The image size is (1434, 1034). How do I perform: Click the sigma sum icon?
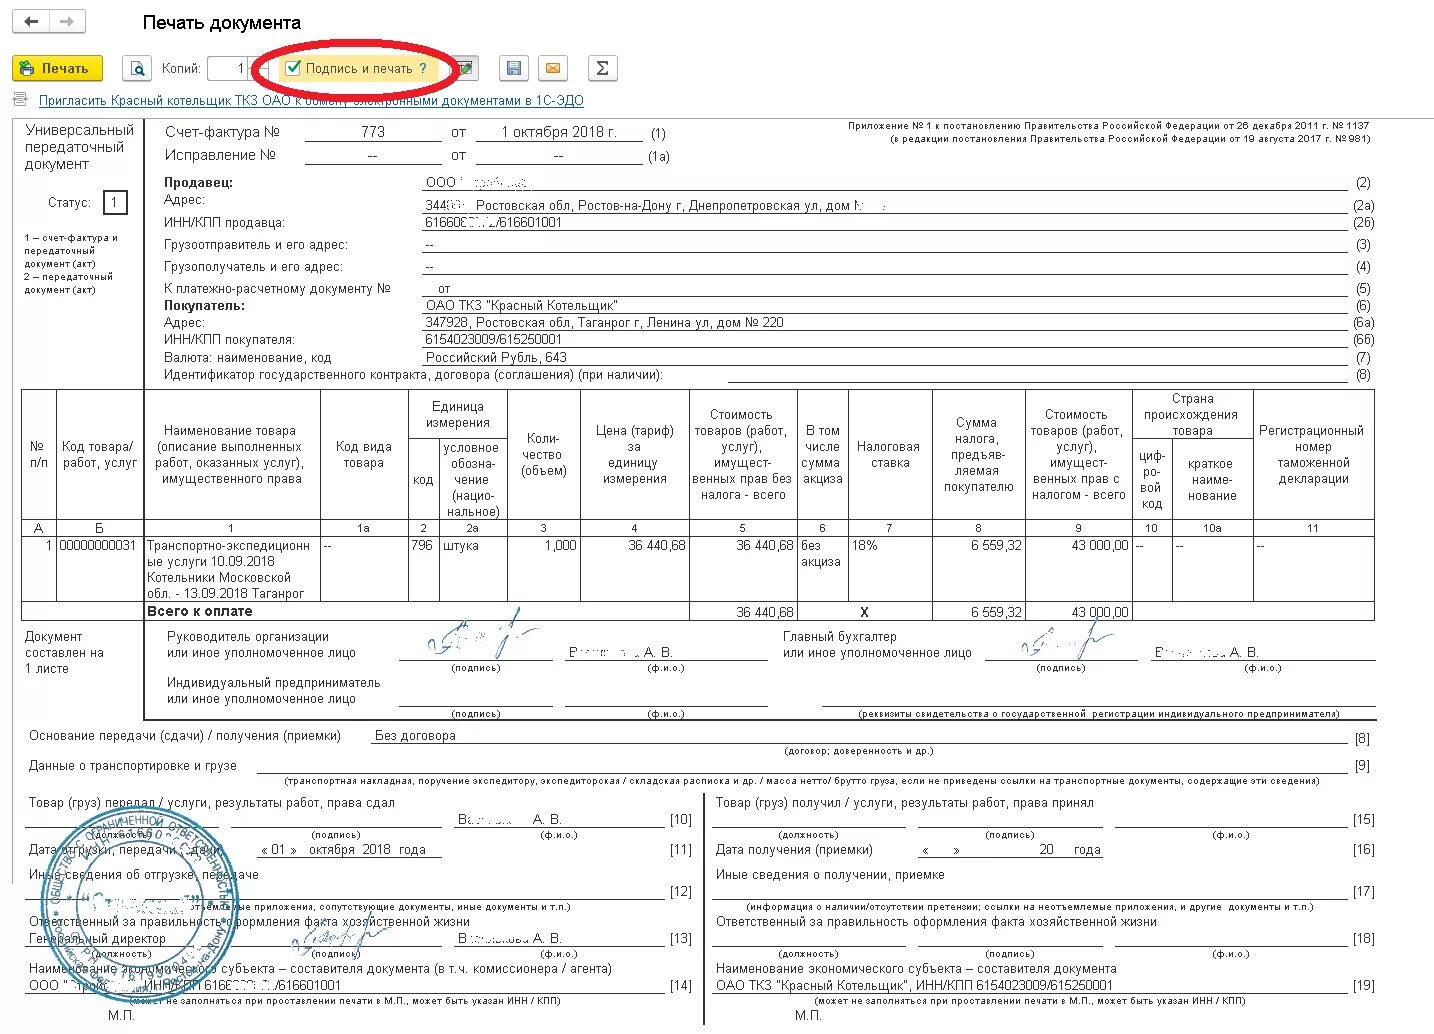pyautogui.click(x=602, y=68)
